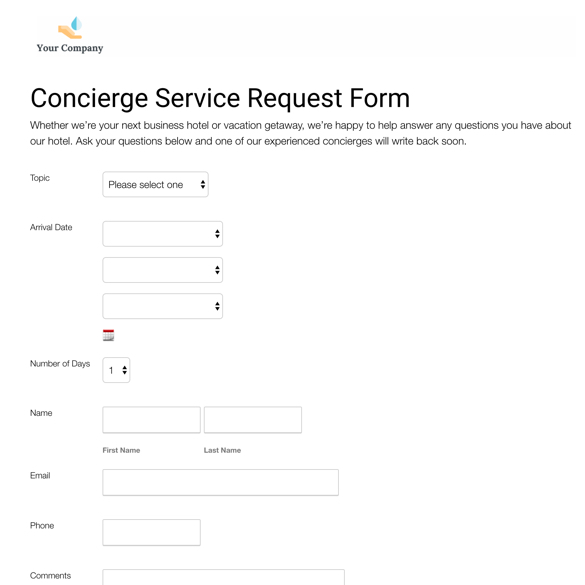Click the Phone field label
This screenshot has width=585, height=585.
pos(42,525)
